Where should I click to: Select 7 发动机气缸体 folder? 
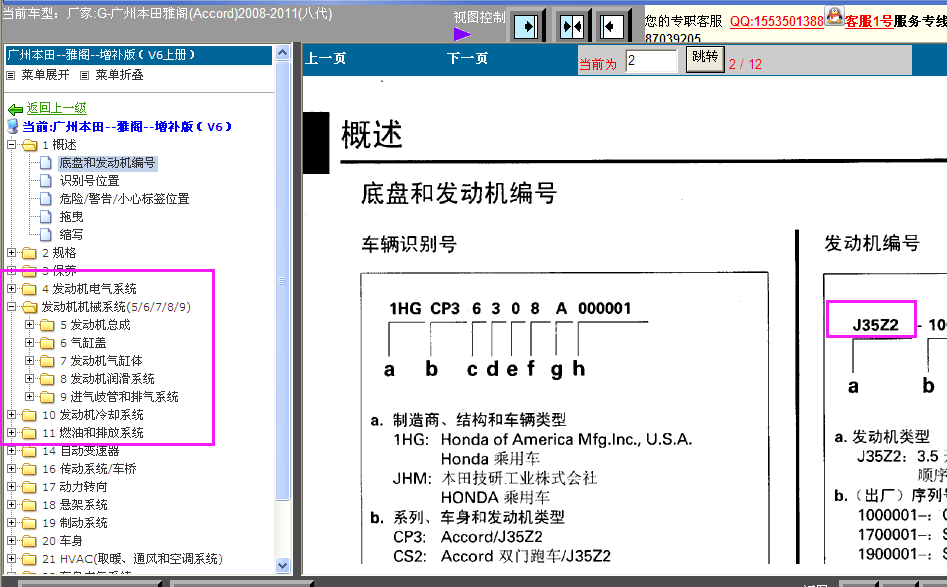point(101,361)
